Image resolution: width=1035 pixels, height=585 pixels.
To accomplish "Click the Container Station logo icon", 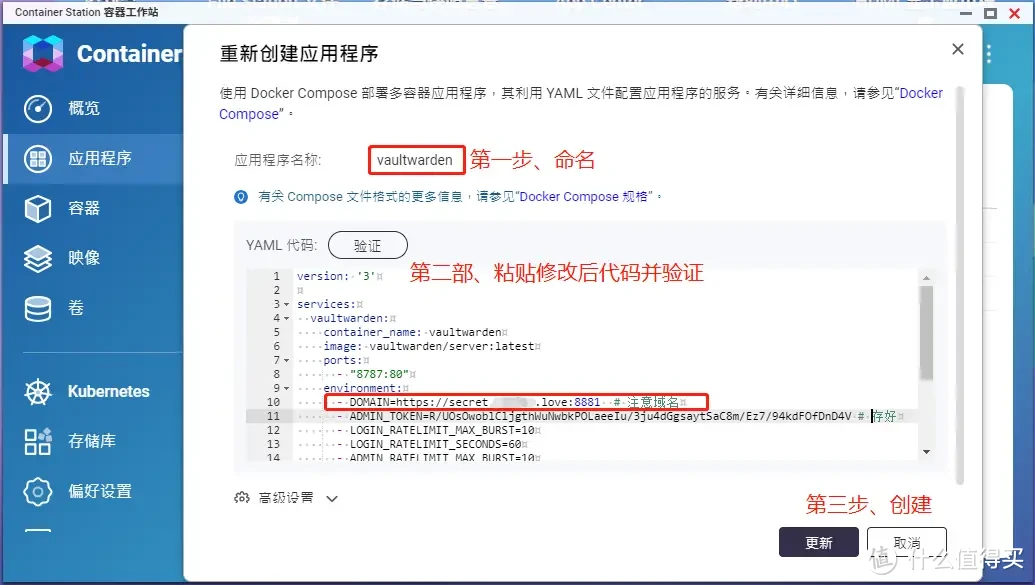I will 43,53.
